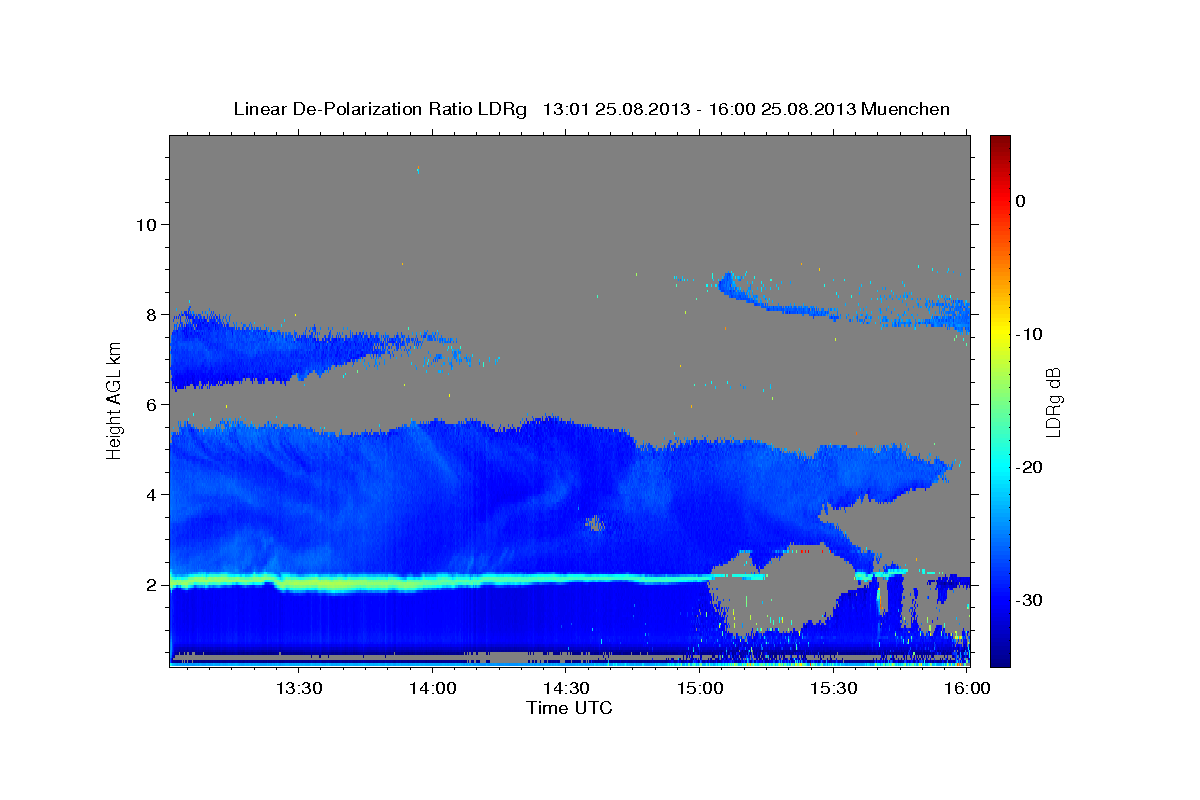1200x800 pixels.
Task: Click the height label '6'
Action: (x=150, y=404)
